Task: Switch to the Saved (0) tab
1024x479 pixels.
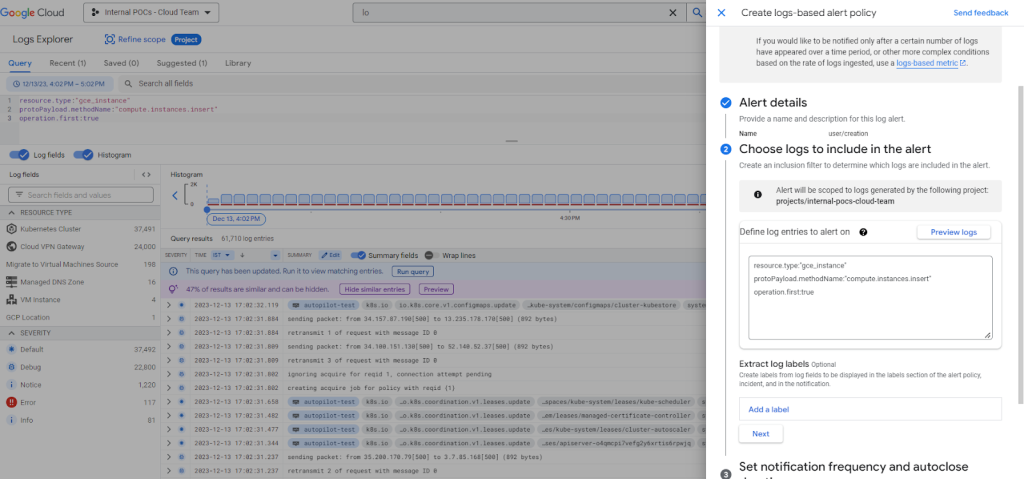Action: (x=121, y=63)
